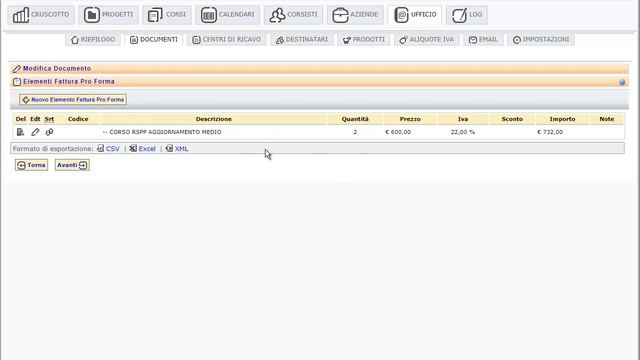Click the Importo column header

(562, 119)
